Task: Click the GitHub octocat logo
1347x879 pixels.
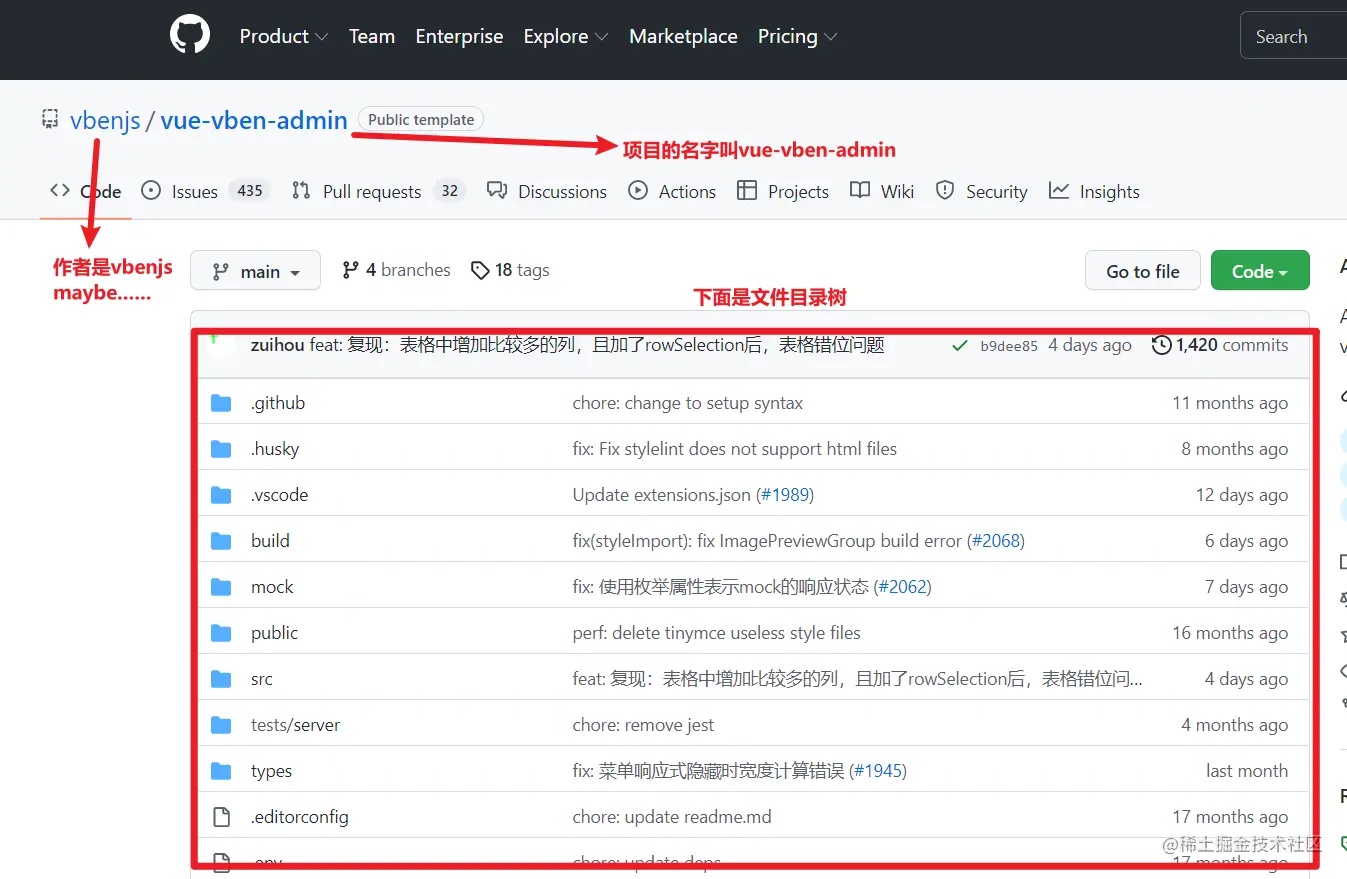Action: [190, 36]
